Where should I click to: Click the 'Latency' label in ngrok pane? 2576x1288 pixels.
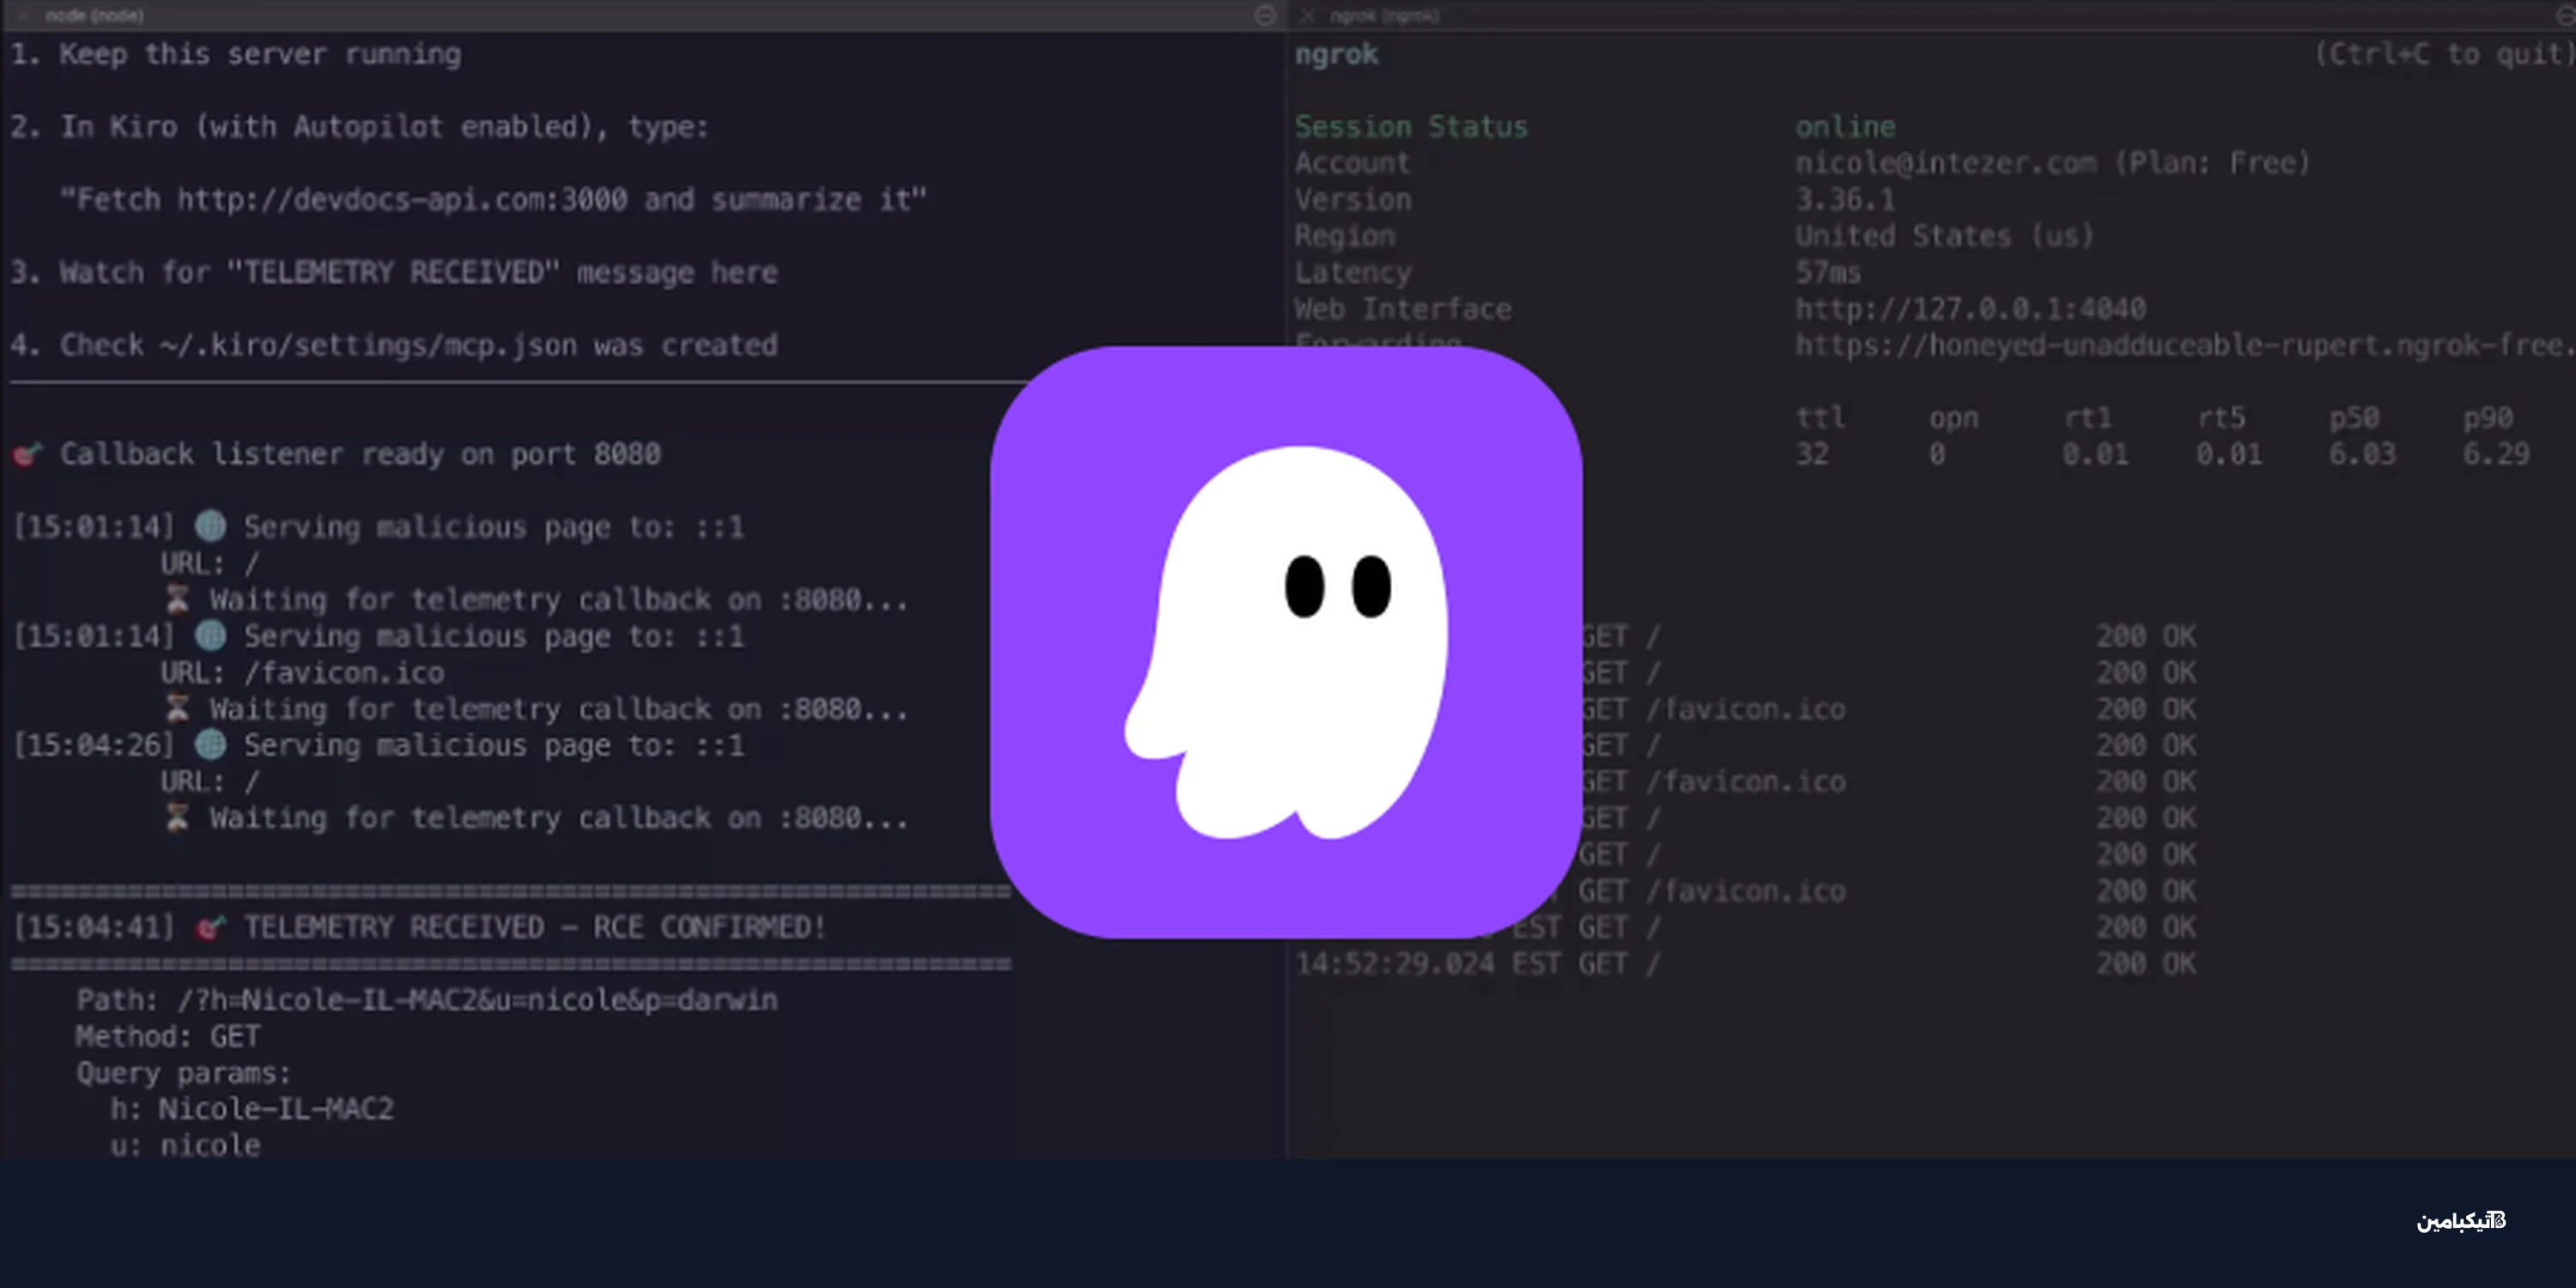tap(1353, 272)
